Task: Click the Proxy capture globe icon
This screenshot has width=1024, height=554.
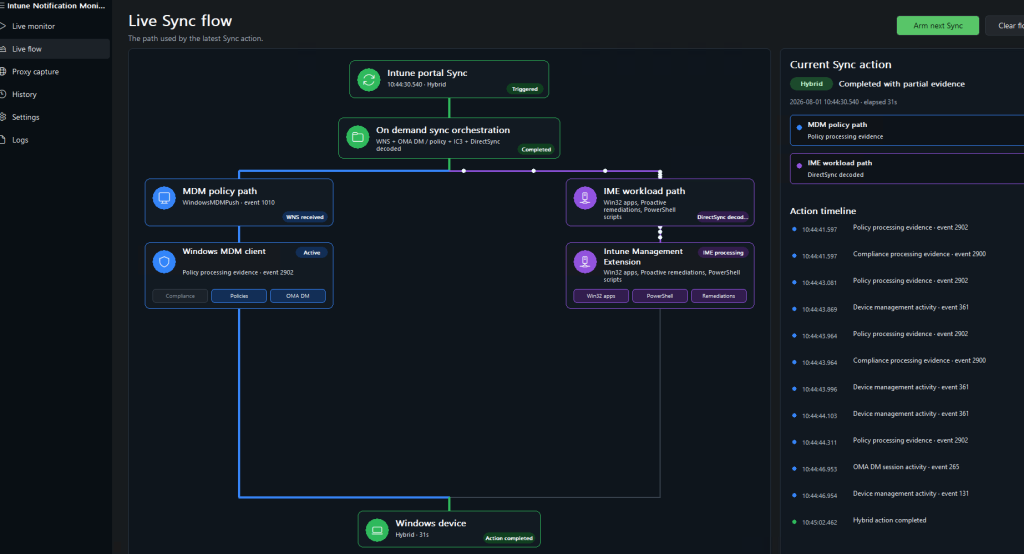Action: (3, 71)
